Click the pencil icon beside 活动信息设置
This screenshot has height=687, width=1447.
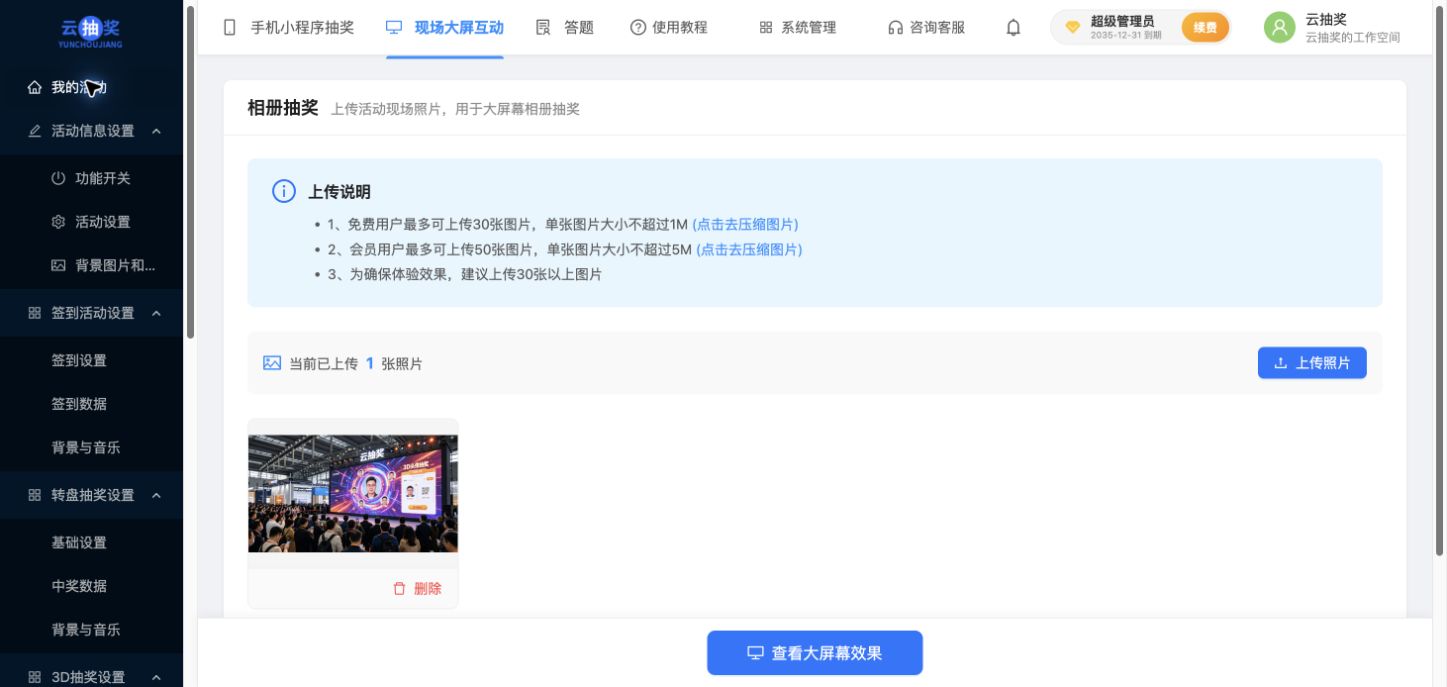(x=35, y=131)
